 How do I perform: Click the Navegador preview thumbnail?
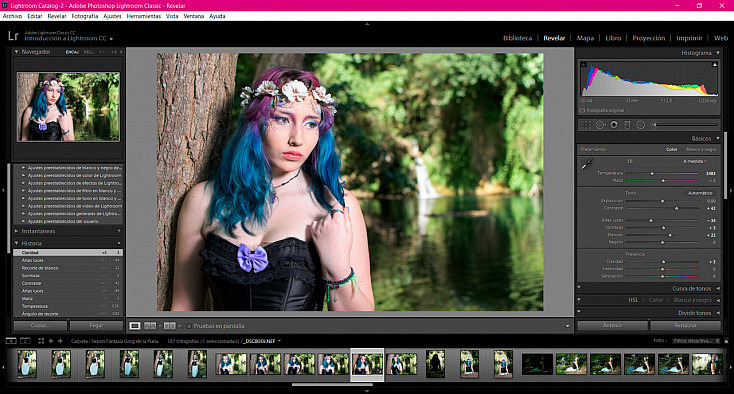(68, 107)
